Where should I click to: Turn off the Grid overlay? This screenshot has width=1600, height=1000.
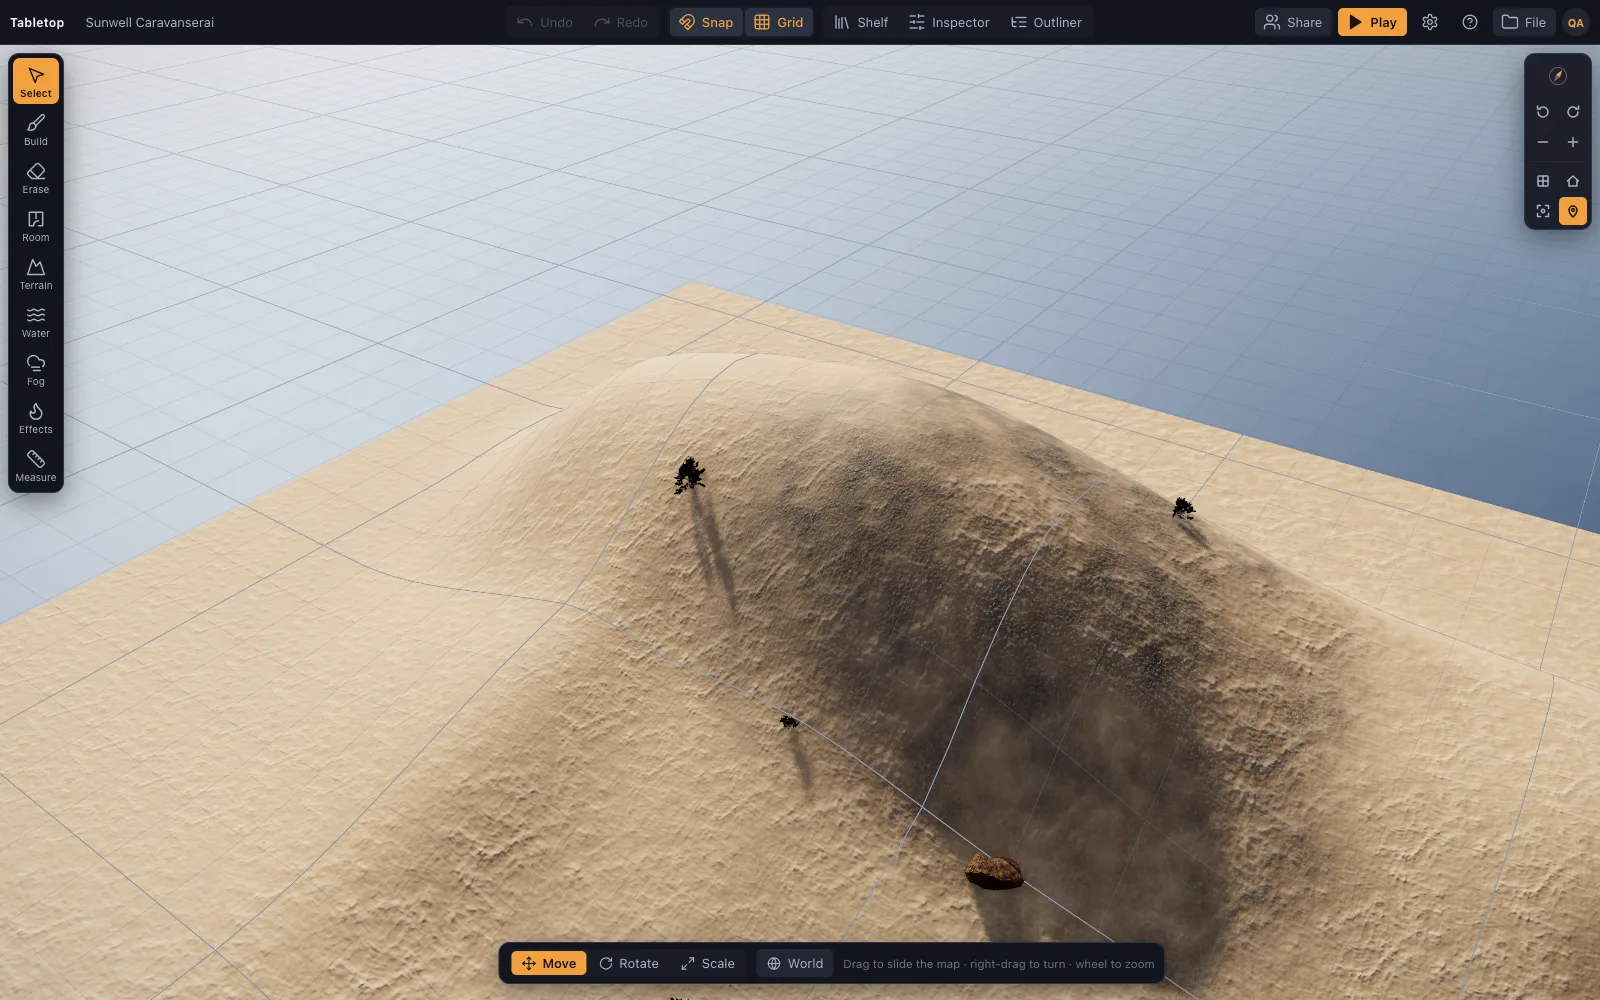(779, 22)
